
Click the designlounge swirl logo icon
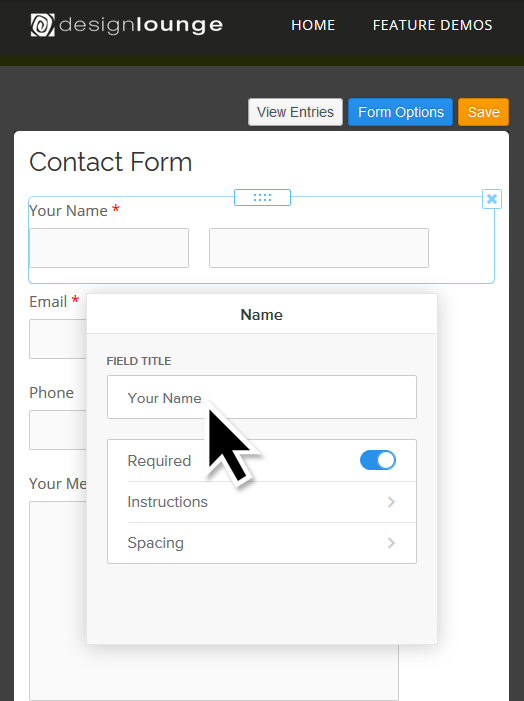tap(42, 25)
